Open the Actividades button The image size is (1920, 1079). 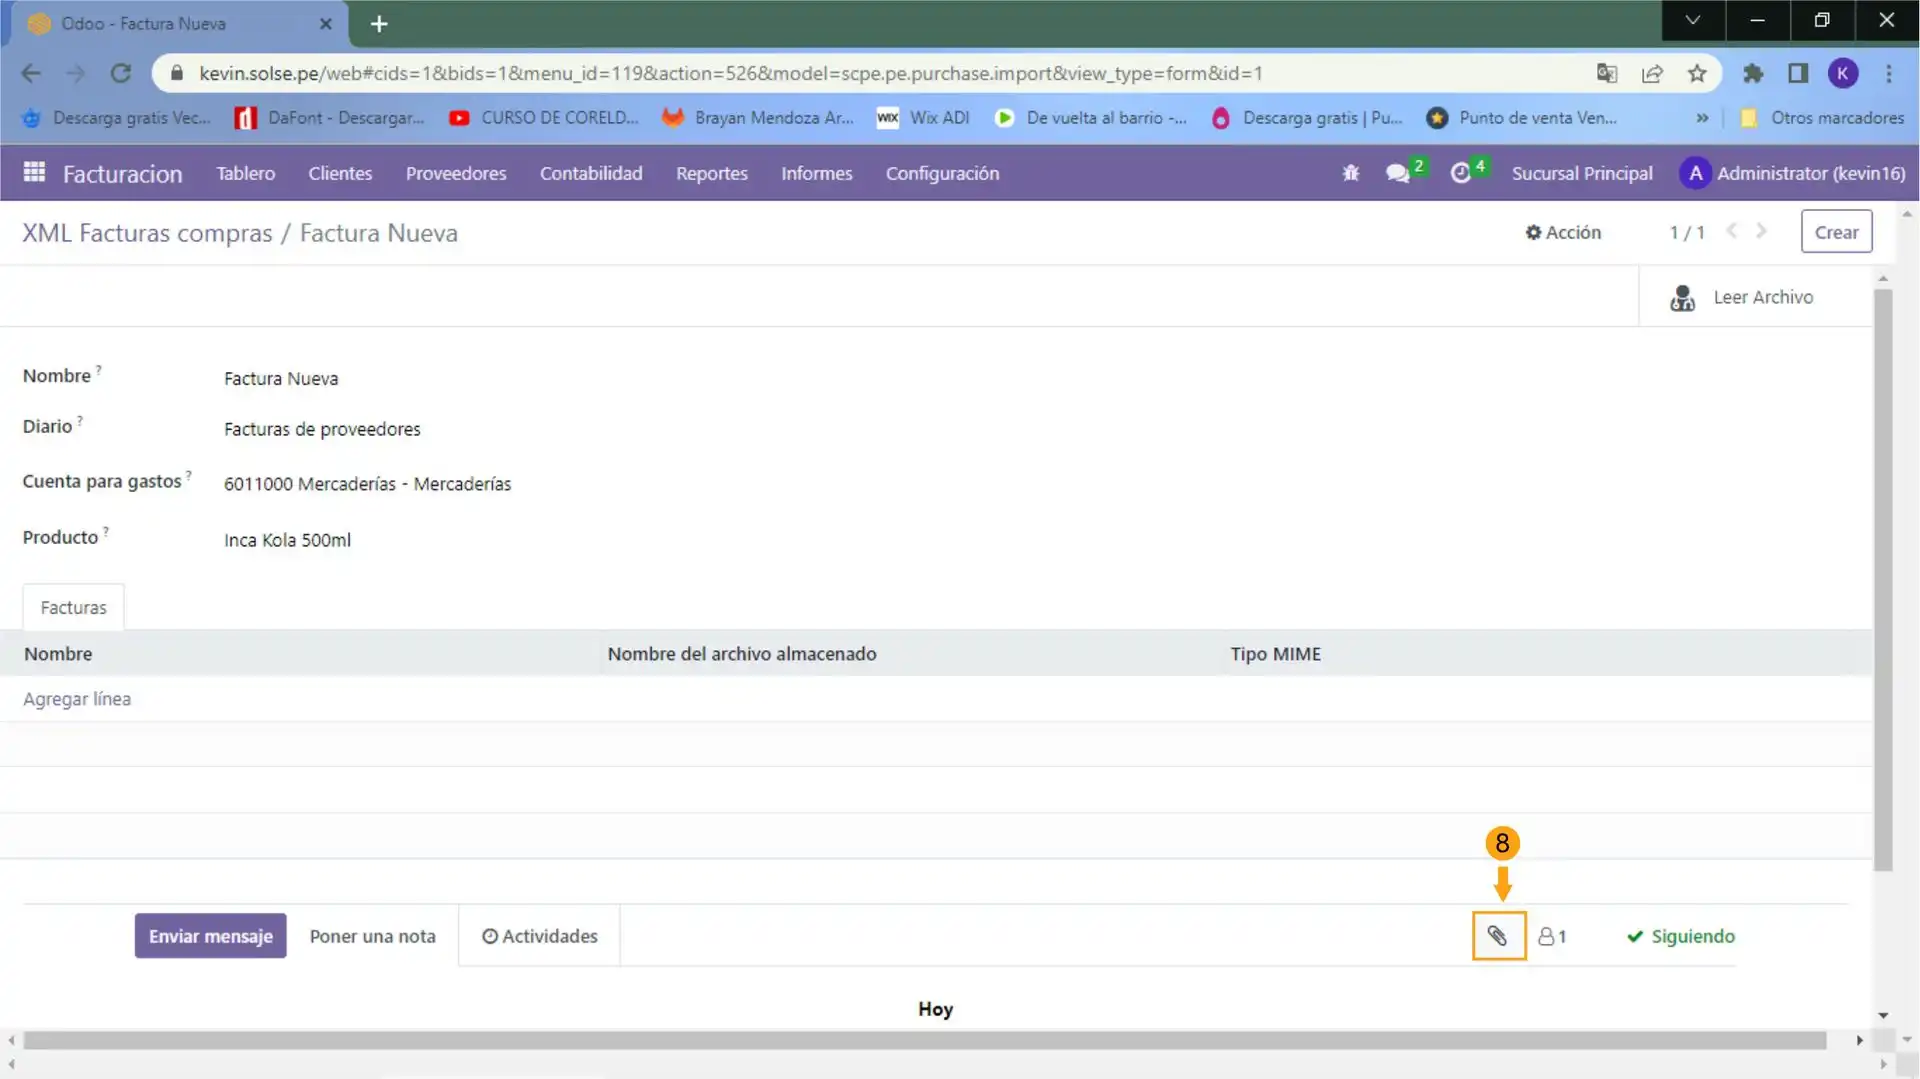pyautogui.click(x=540, y=936)
